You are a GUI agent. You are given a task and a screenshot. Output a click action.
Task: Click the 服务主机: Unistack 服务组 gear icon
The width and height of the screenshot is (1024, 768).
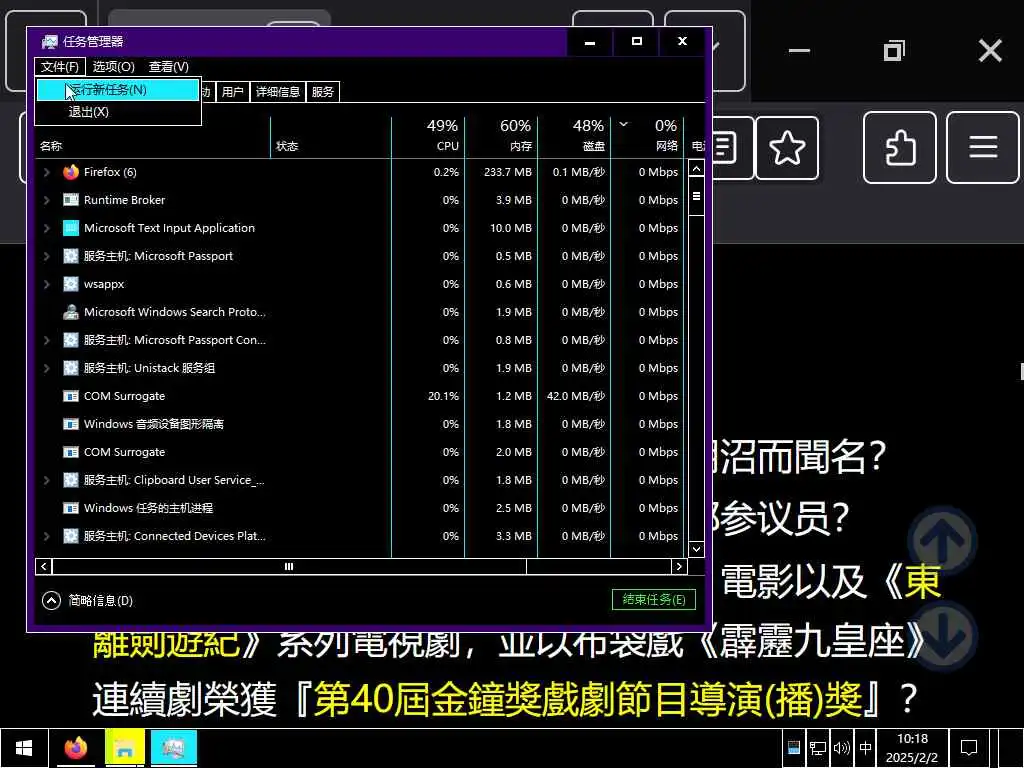tap(71, 368)
